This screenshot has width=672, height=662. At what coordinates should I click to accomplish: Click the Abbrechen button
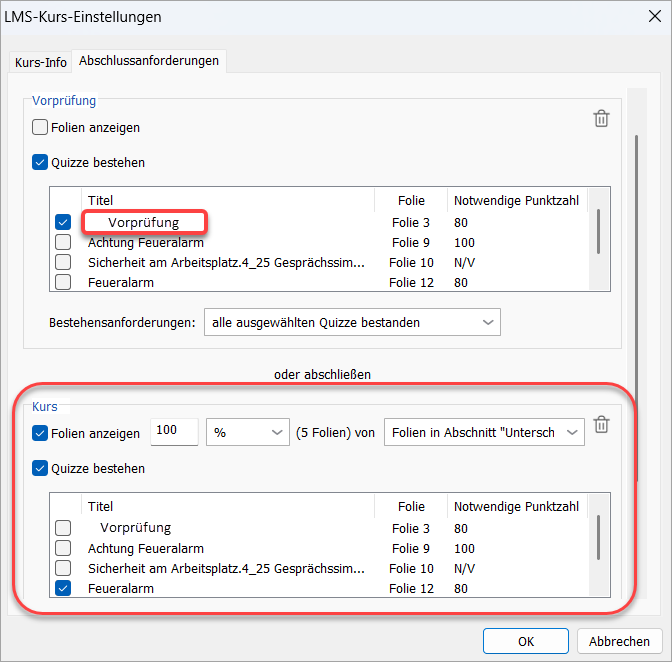click(618, 641)
